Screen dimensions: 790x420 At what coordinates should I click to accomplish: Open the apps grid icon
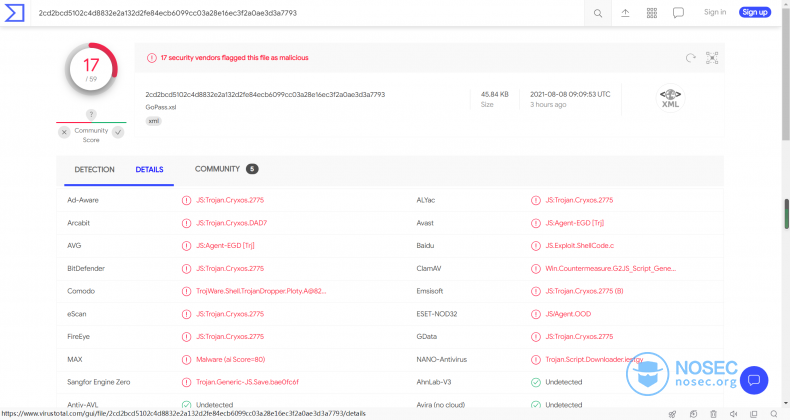651,13
